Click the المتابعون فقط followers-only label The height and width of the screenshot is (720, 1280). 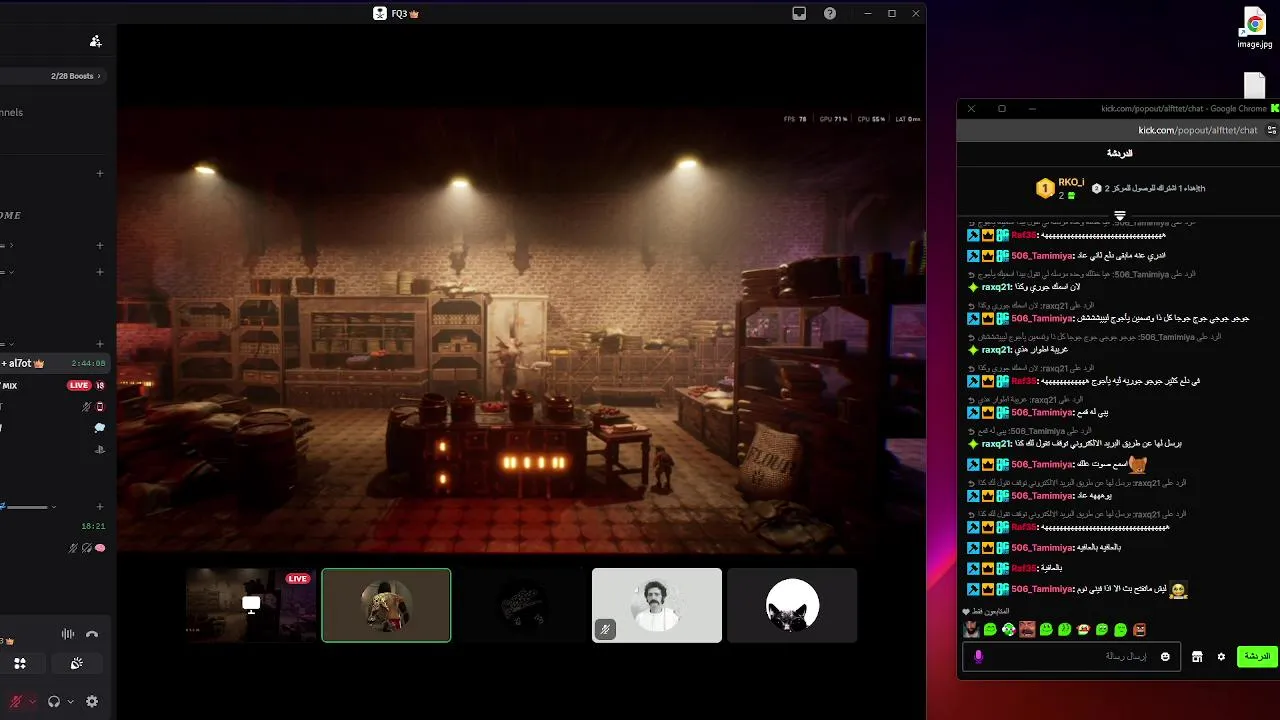991,611
